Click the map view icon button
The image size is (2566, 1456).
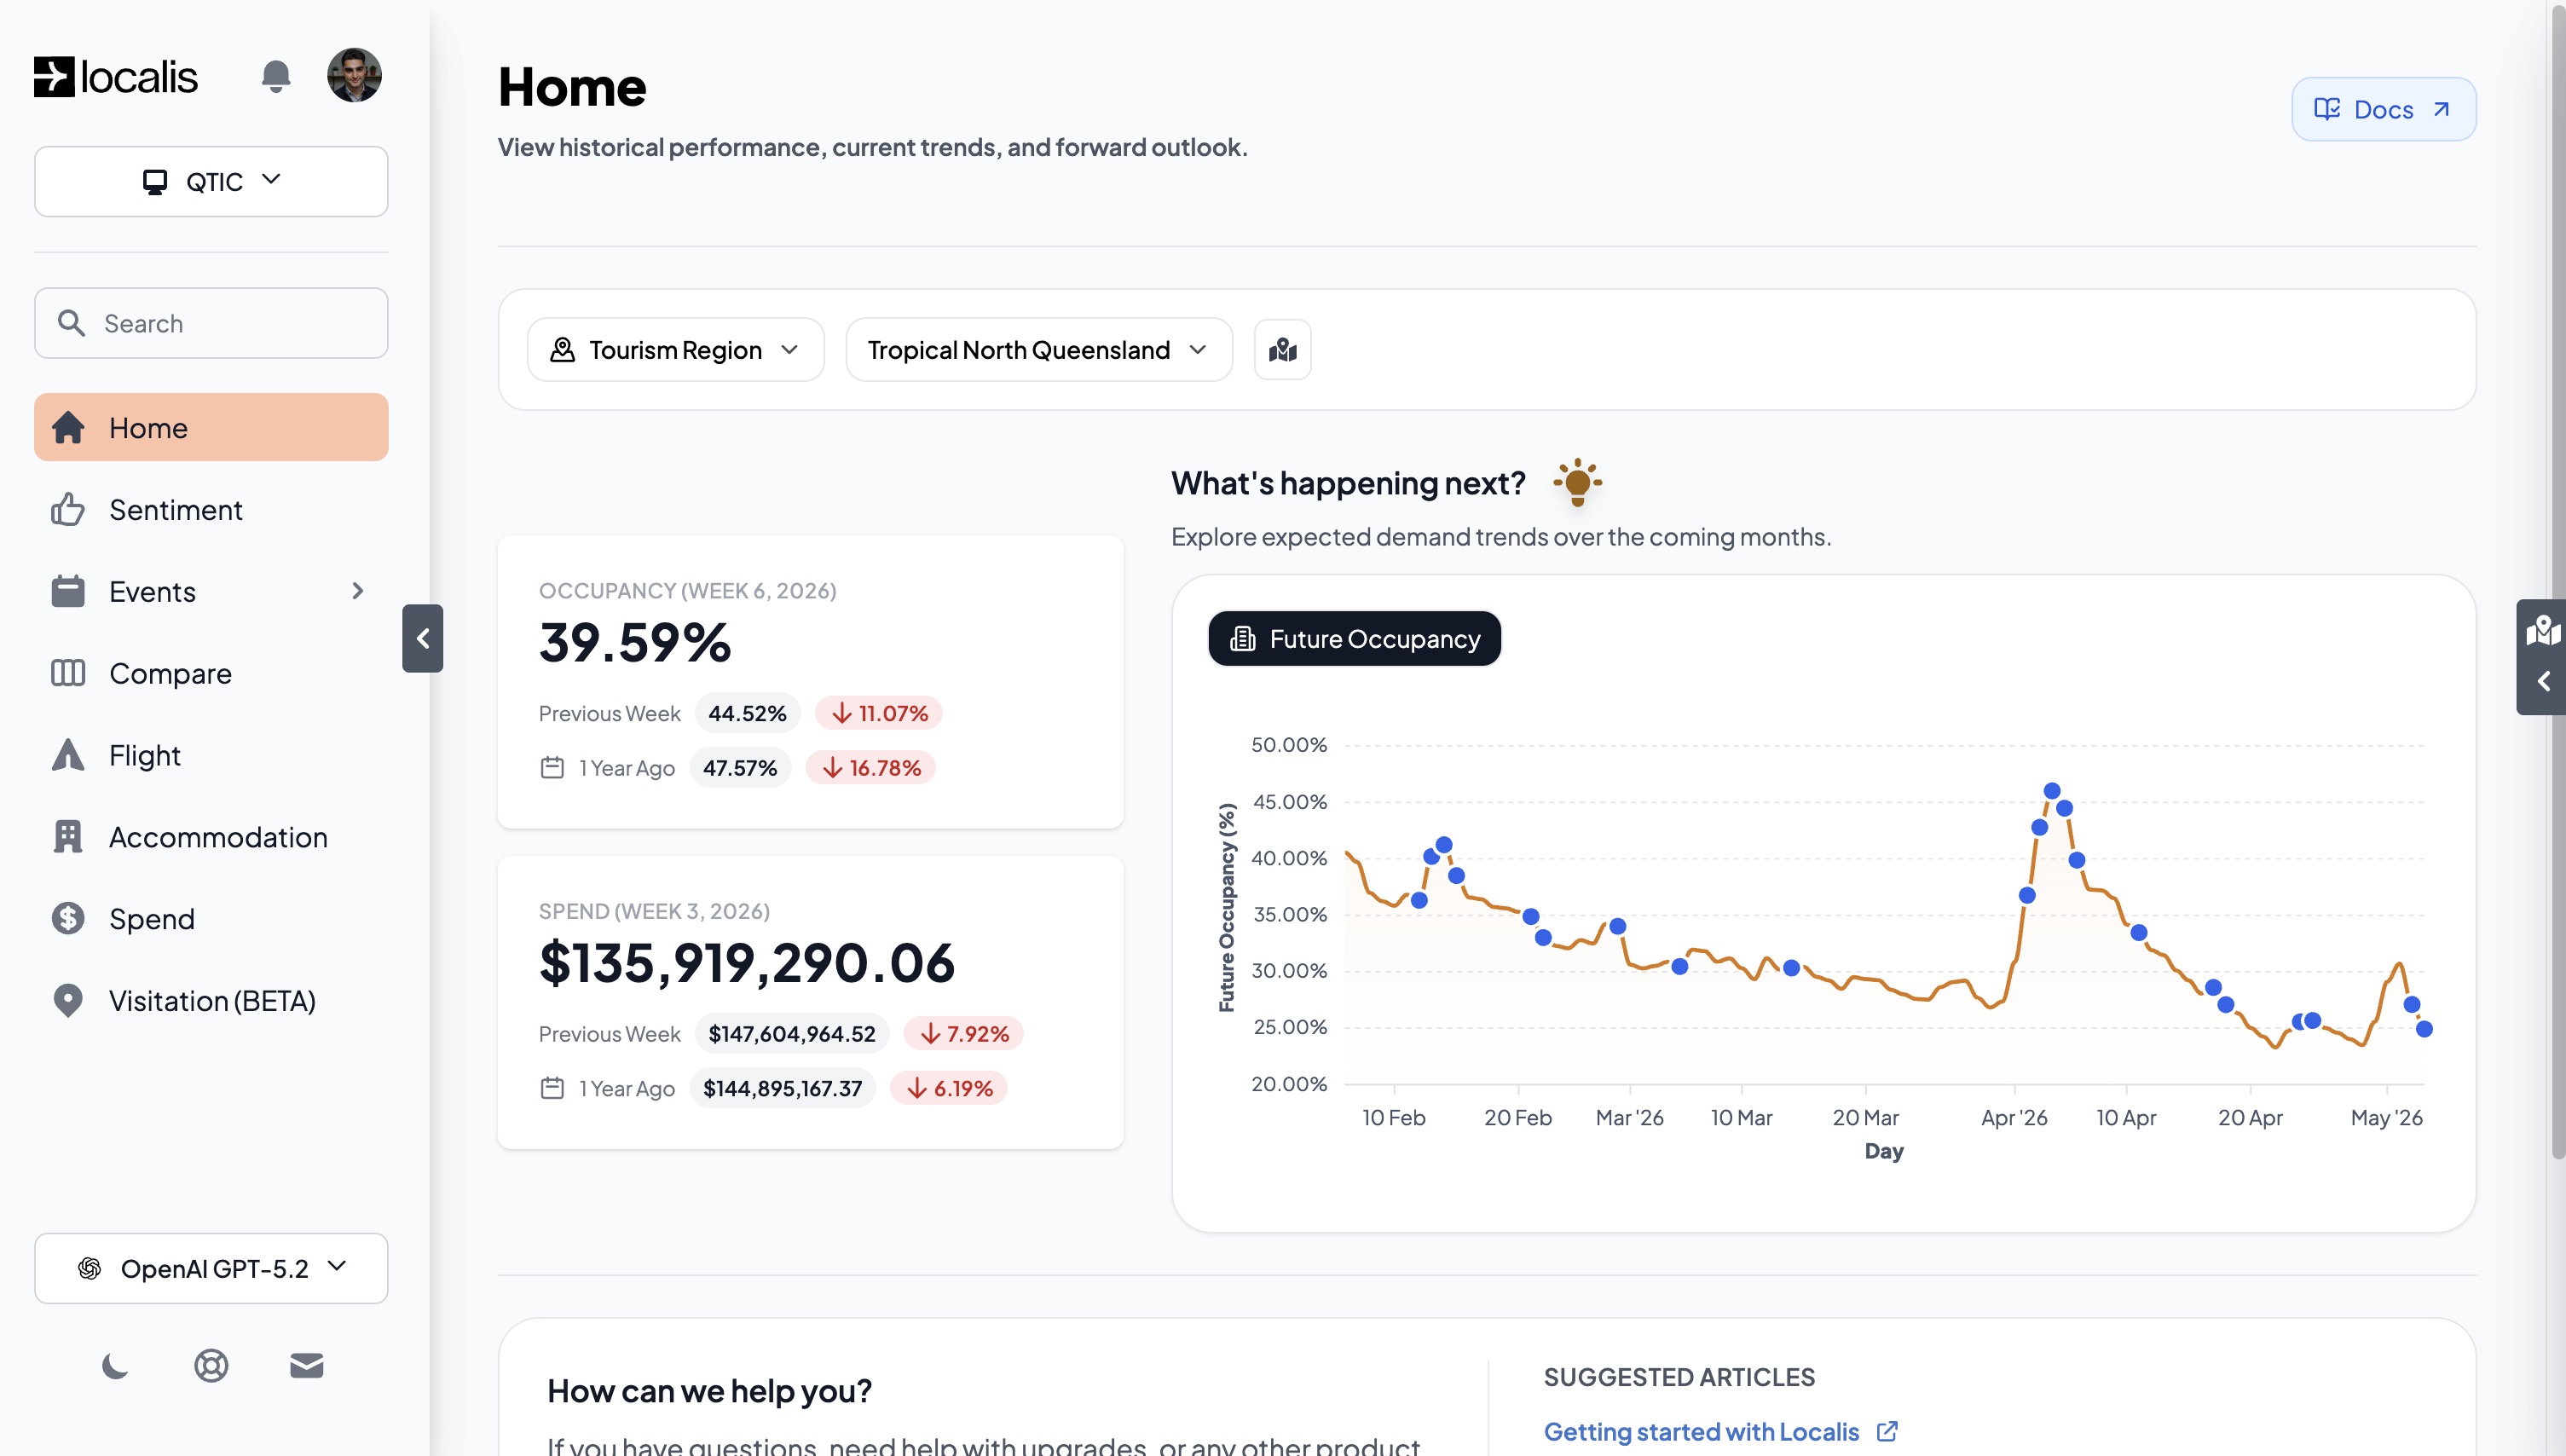tap(1282, 350)
